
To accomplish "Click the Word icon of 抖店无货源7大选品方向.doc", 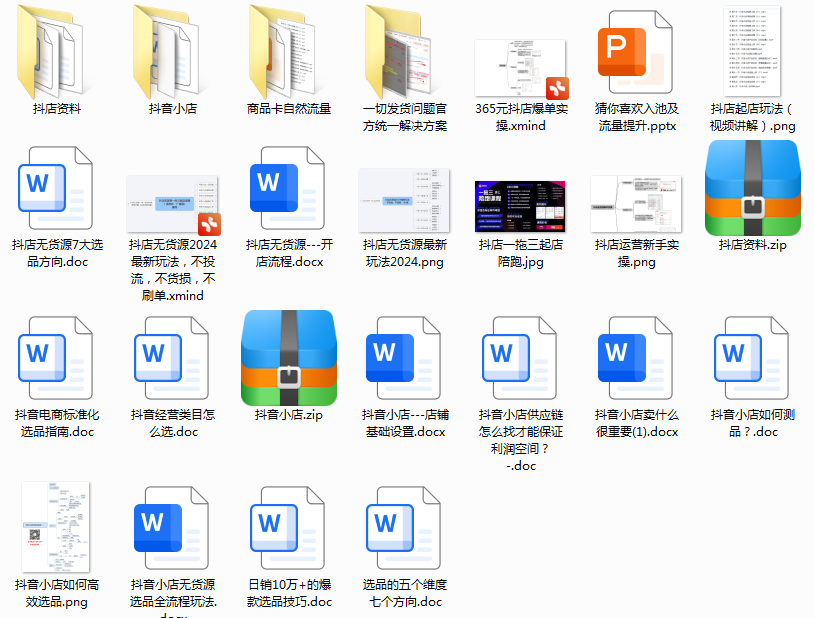I will 56,188.
